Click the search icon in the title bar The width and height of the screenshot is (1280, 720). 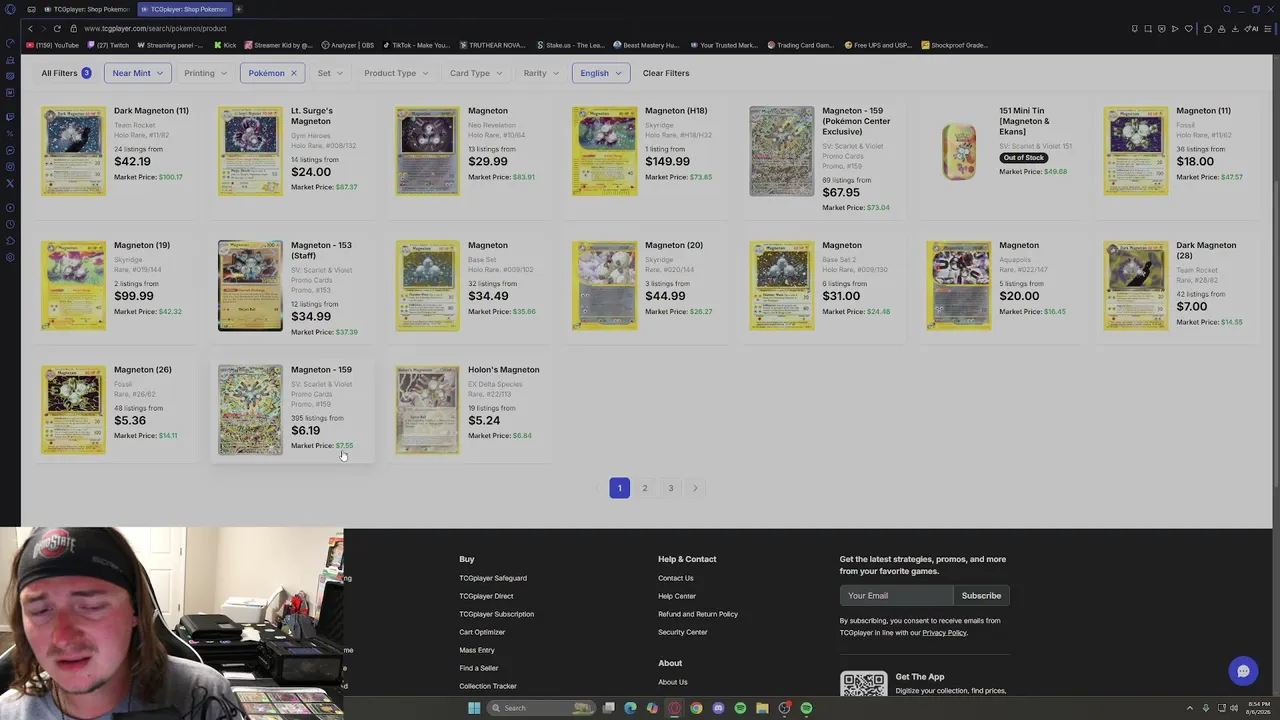tap(1227, 9)
